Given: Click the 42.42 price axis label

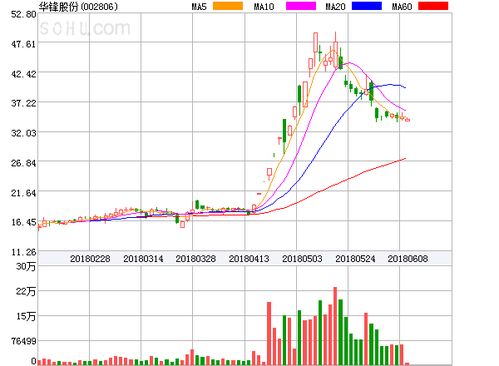Looking at the screenshot, I should [x=24, y=74].
